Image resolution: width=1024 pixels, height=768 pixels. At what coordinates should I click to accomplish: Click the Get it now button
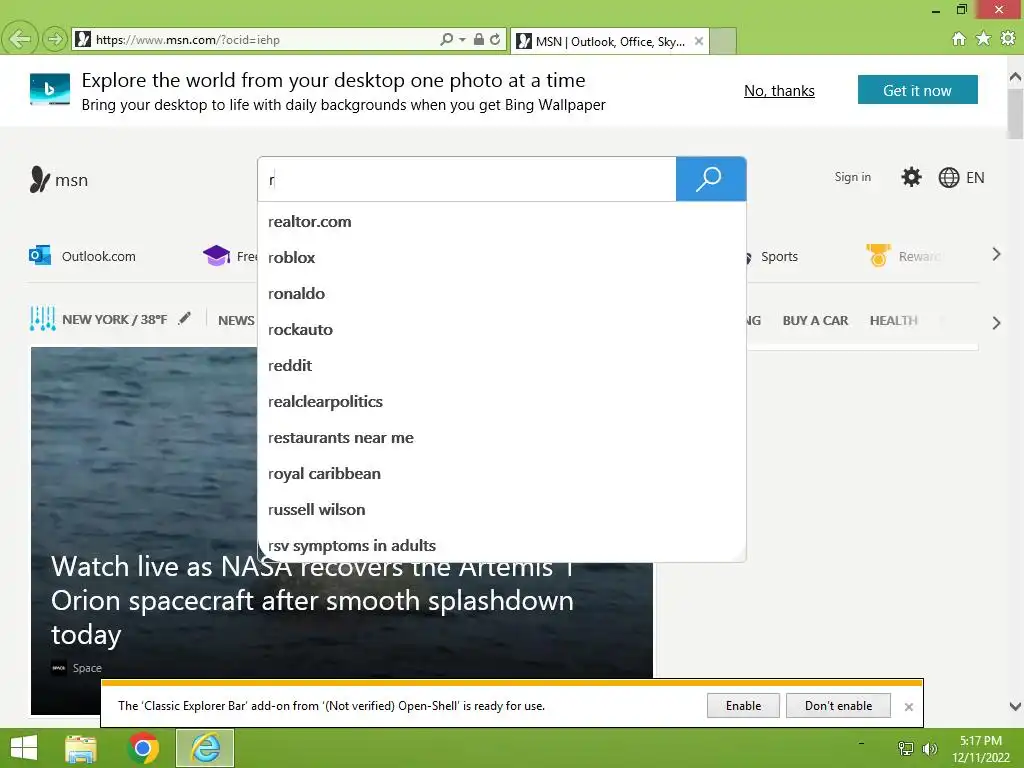pos(918,90)
